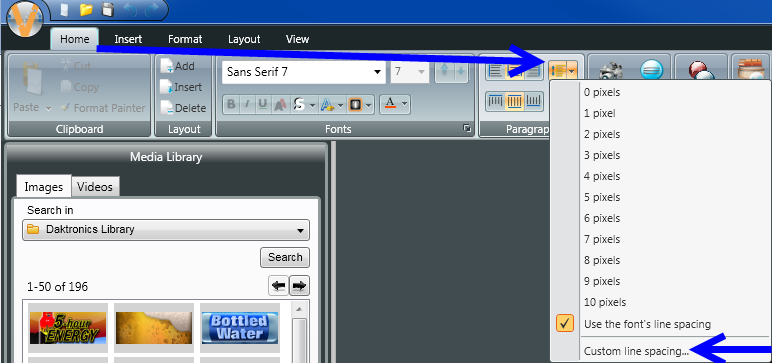Insert a layout in the Layout group
The height and width of the screenshot is (363, 772).
[x=181, y=87]
